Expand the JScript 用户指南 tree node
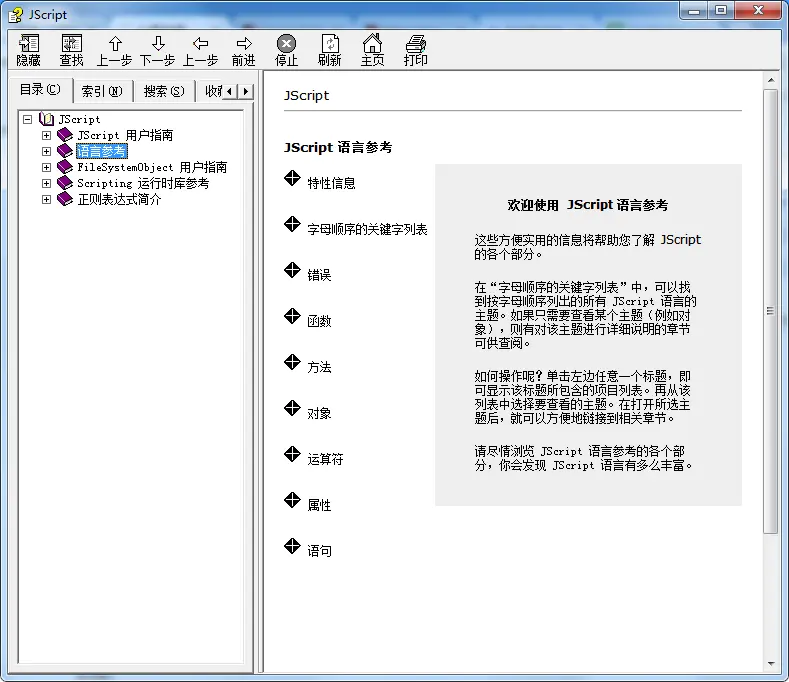The image size is (789, 682). [x=46, y=135]
